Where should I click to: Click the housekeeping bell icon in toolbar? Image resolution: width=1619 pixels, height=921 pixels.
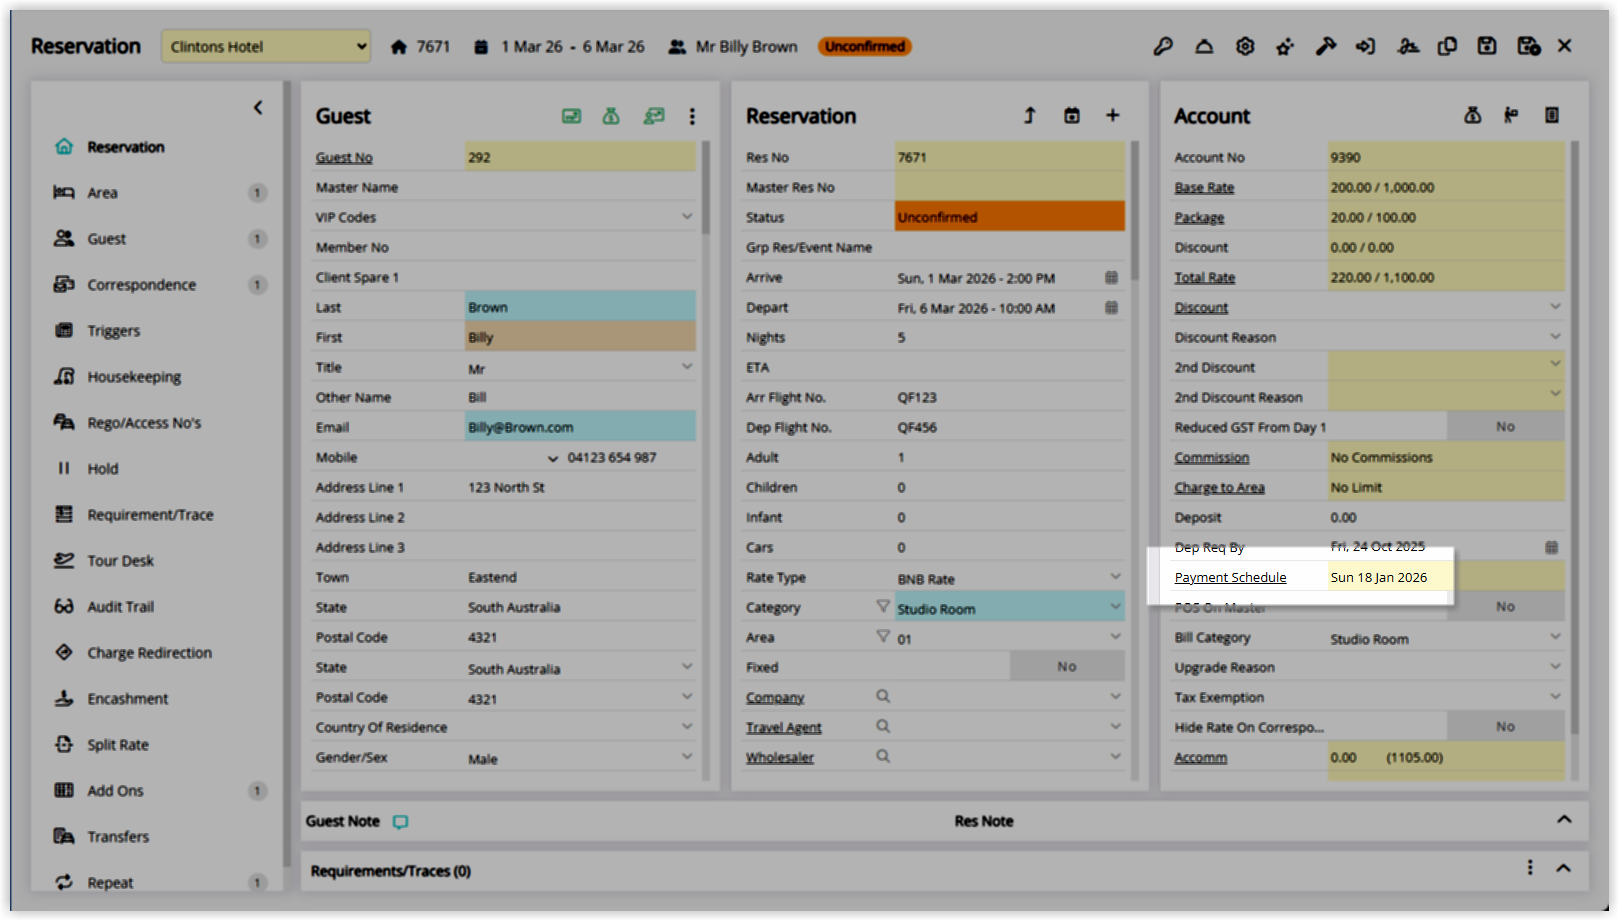click(1204, 46)
